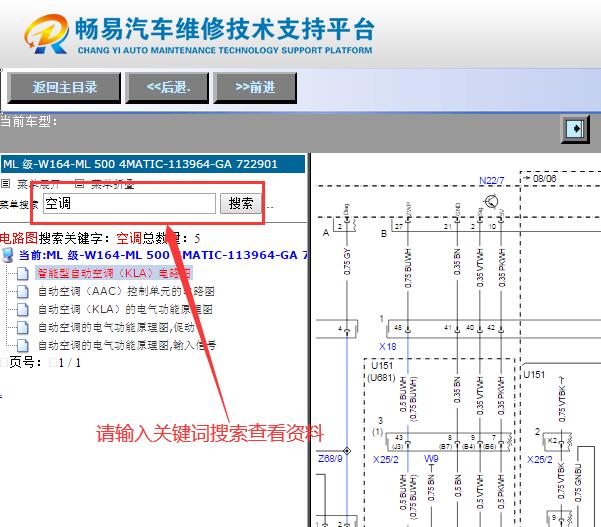Open 自动空调的电气功能原理图,输入信号 entry
Viewport: 601px width, 527px height.
click(126, 345)
